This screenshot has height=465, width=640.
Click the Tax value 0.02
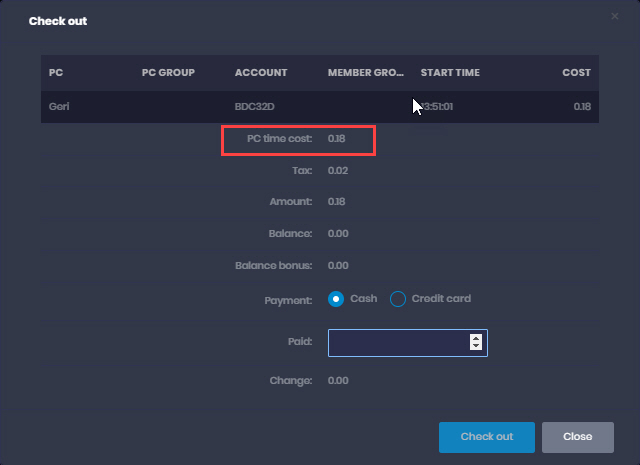pyautogui.click(x=336, y=171)
